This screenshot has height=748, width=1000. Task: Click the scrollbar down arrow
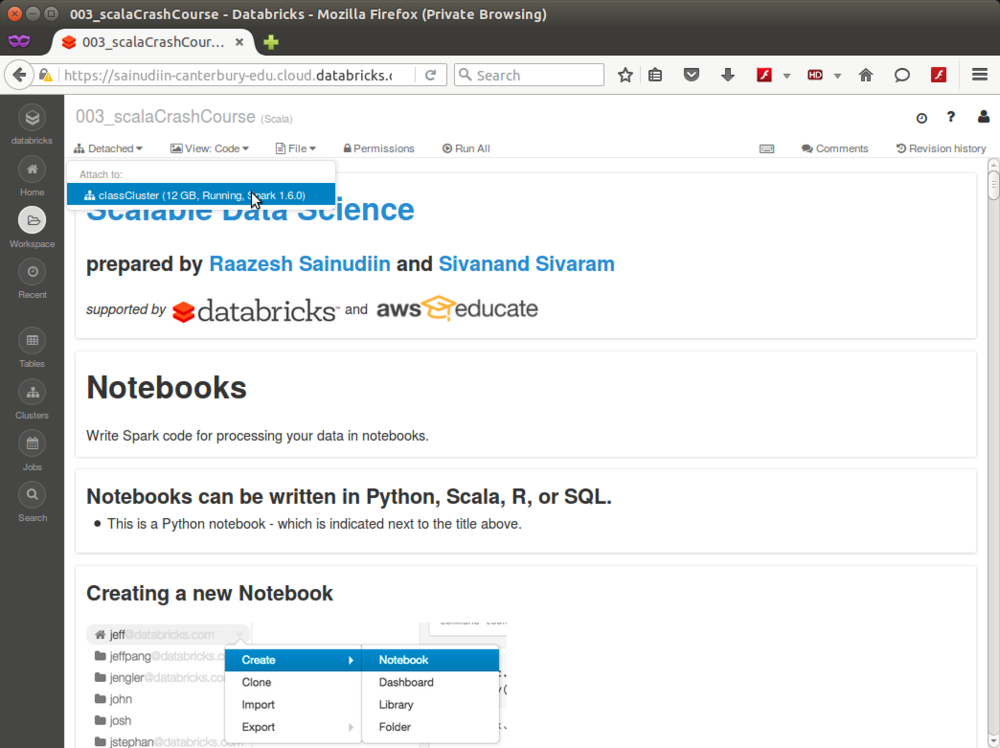click(994, 742)
